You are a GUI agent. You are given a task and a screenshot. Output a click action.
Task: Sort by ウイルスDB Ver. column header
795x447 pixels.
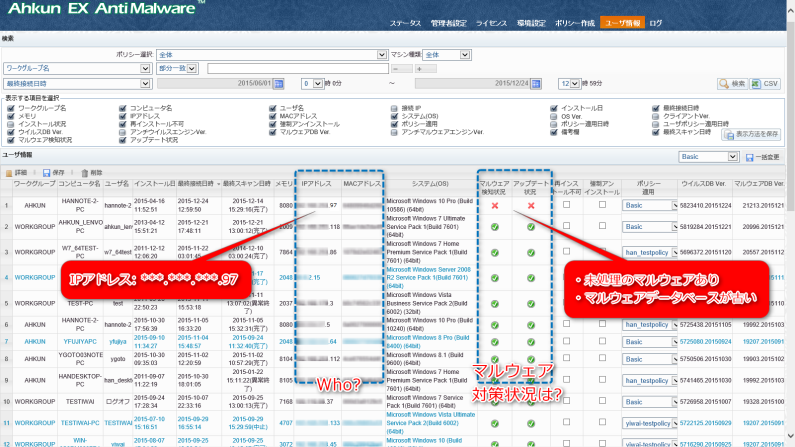click(704, 184)
